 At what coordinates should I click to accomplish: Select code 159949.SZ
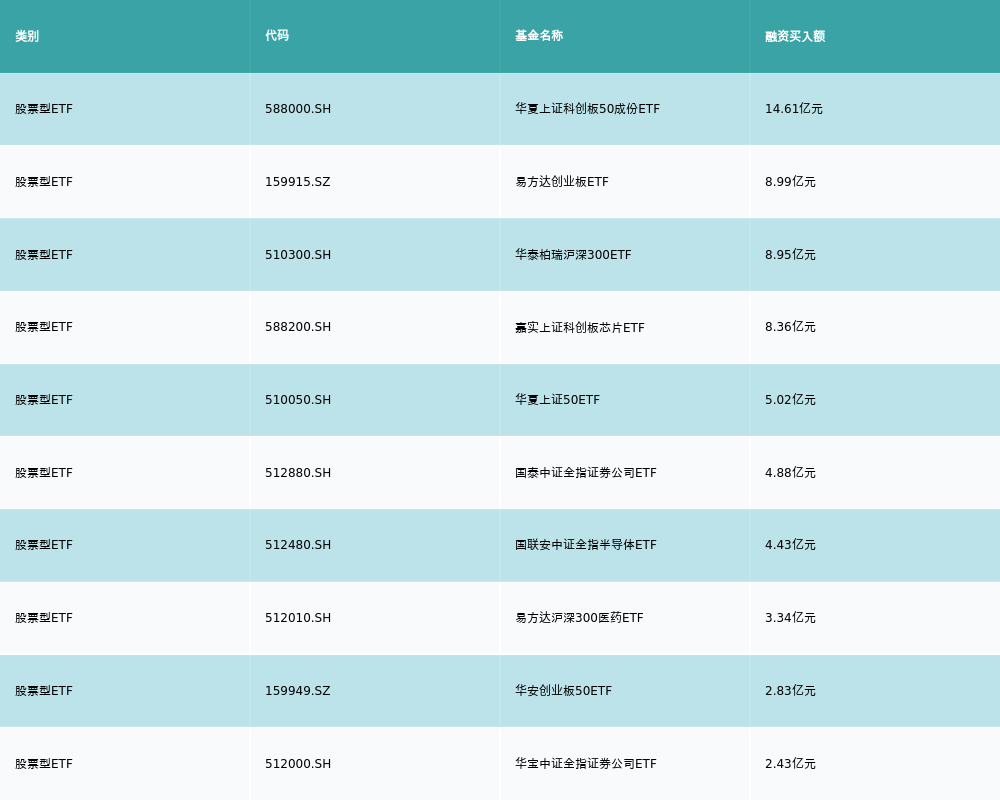coord(298,691)
